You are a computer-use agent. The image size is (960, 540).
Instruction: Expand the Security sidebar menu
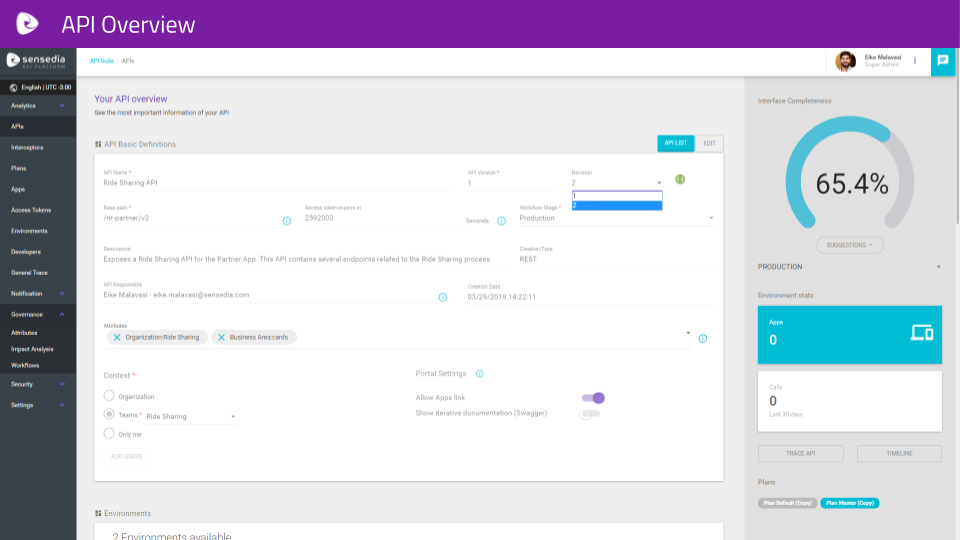38,384
